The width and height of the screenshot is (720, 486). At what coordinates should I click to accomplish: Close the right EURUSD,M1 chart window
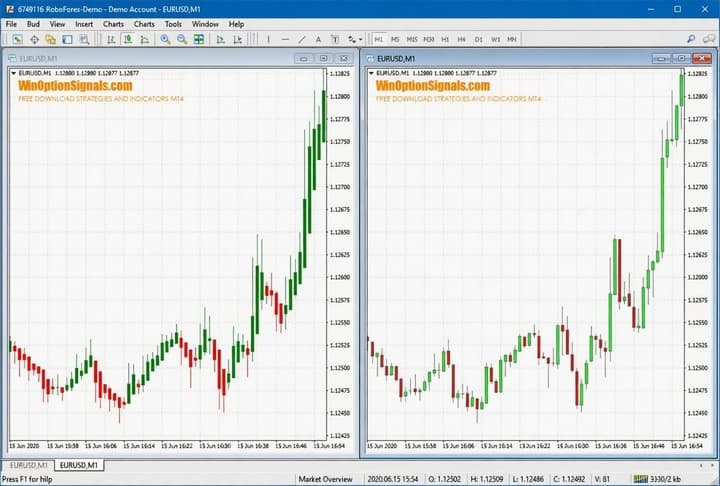coord(702,58)
